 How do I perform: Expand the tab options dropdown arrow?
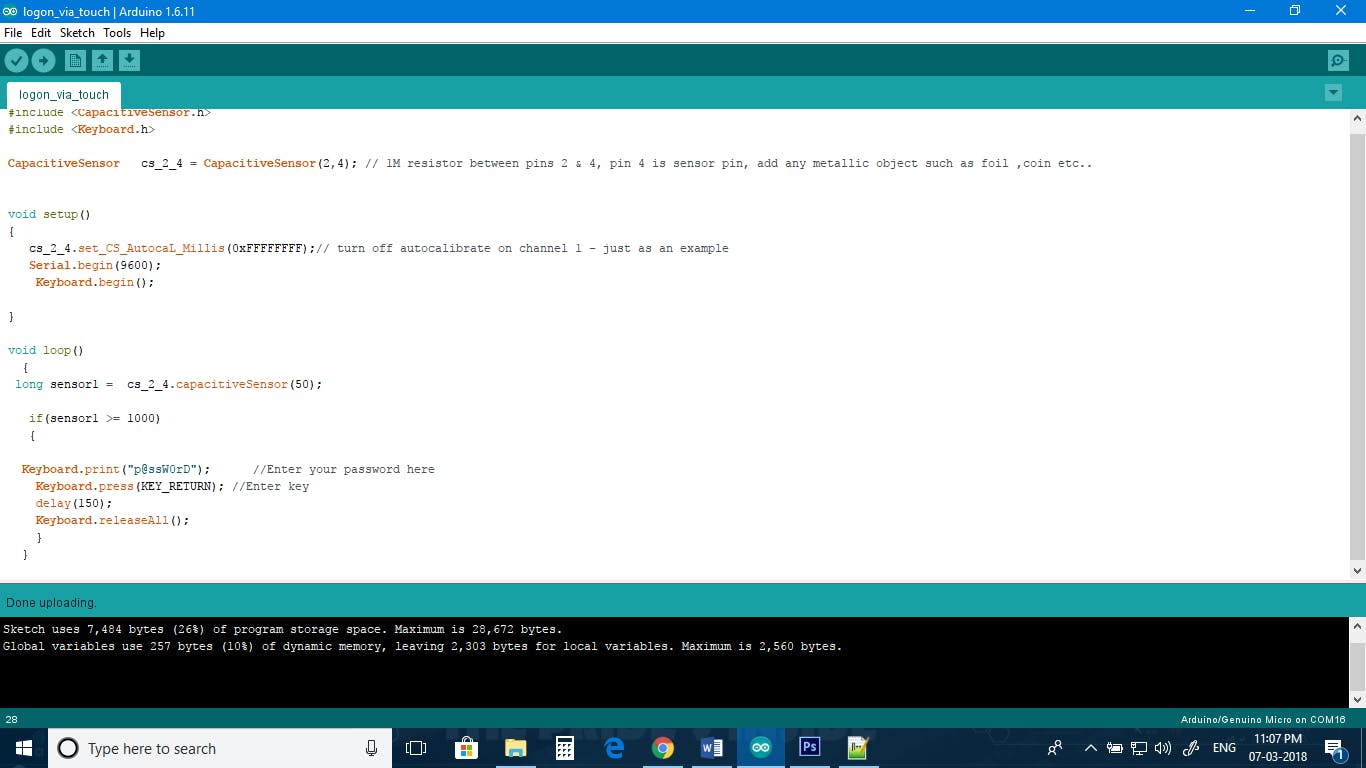pyautogui.click(x=1333, y=93)
